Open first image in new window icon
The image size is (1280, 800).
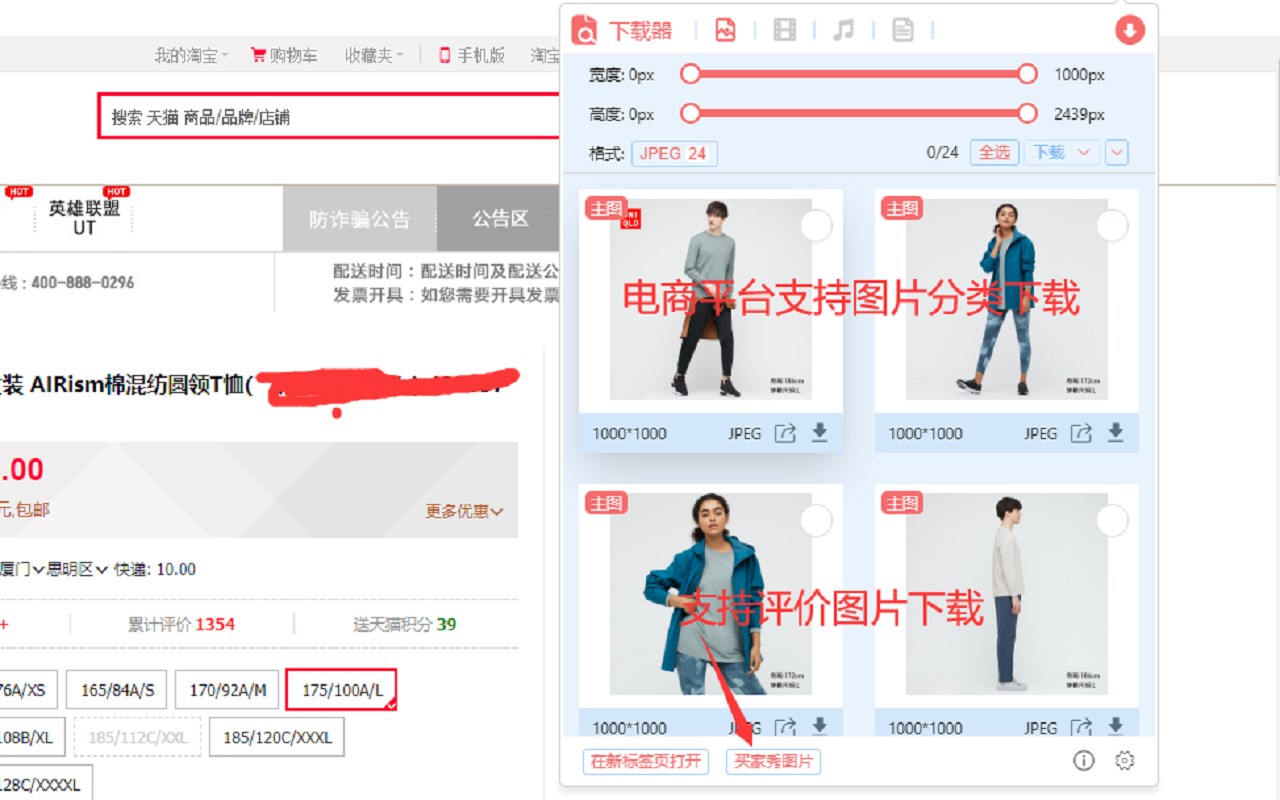(x=786, y=433)
